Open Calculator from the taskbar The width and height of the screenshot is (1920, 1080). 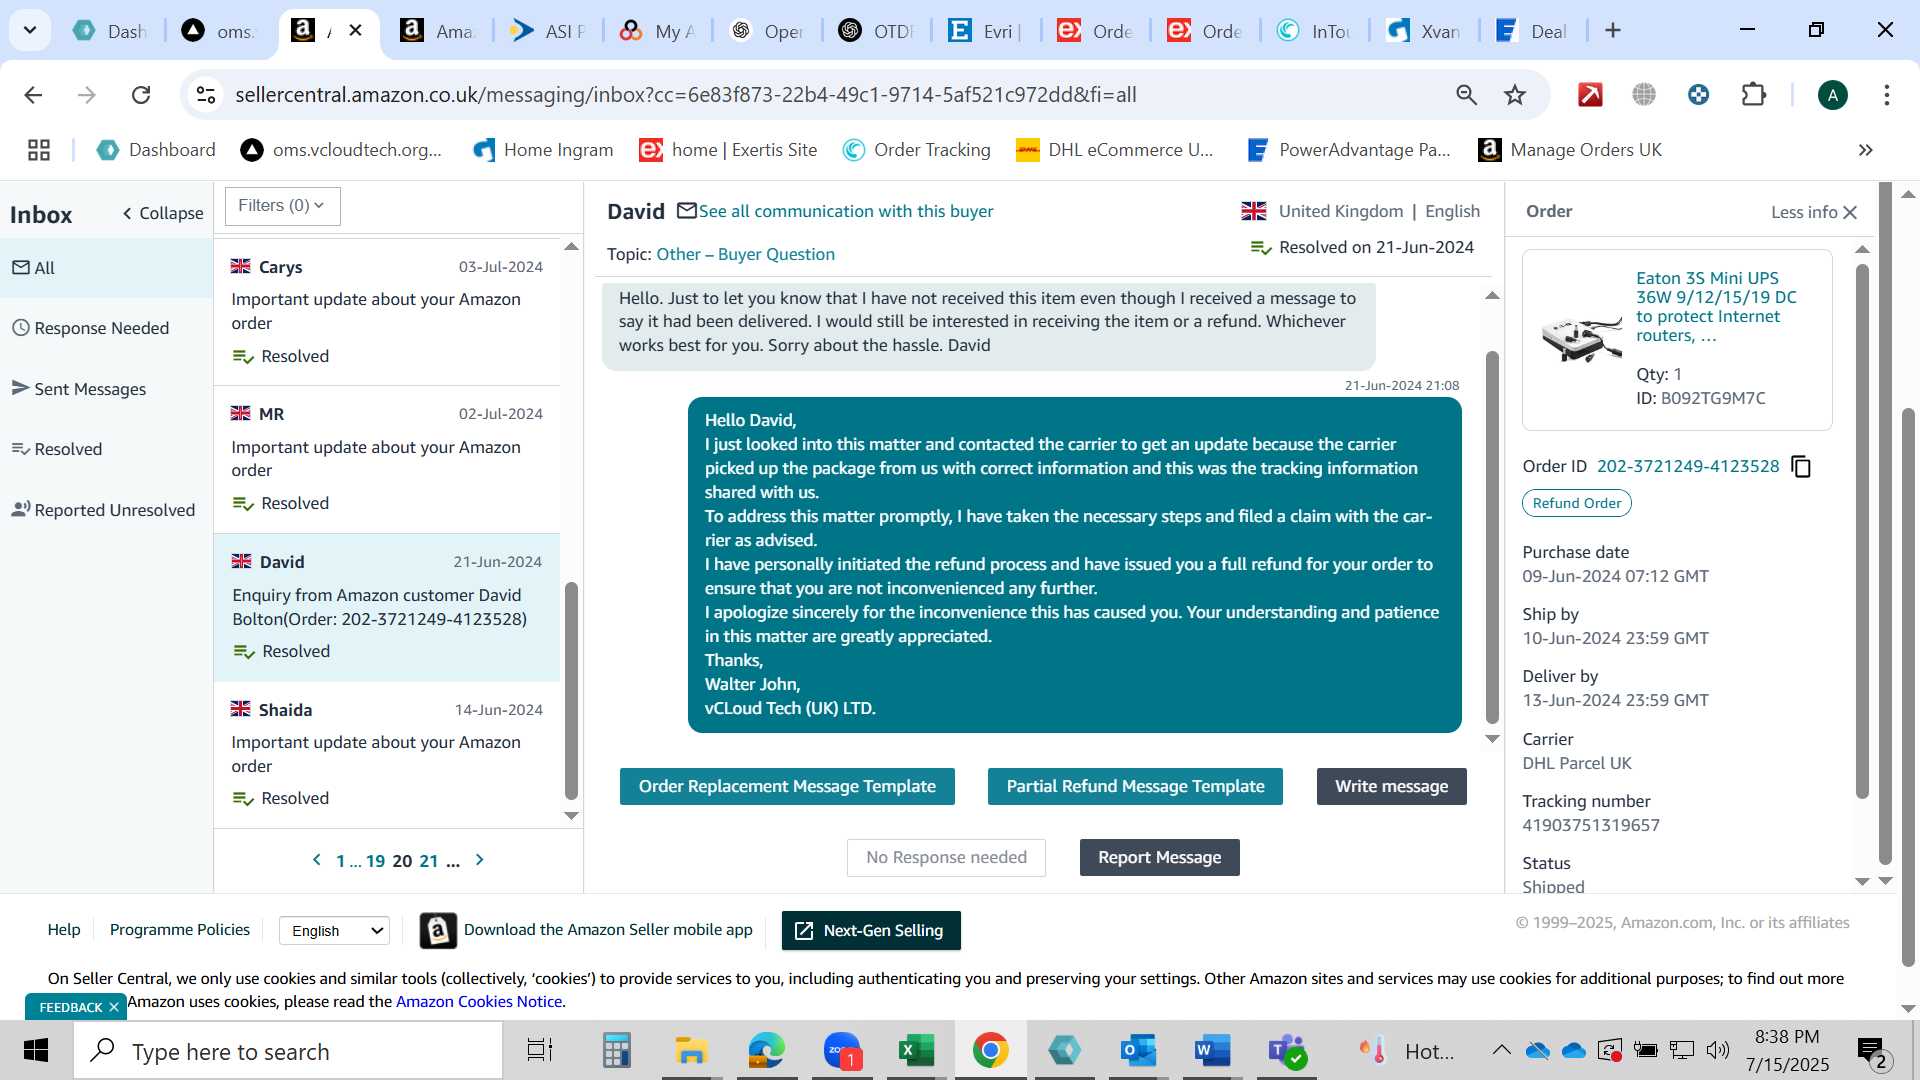[x=616, y=1051]
